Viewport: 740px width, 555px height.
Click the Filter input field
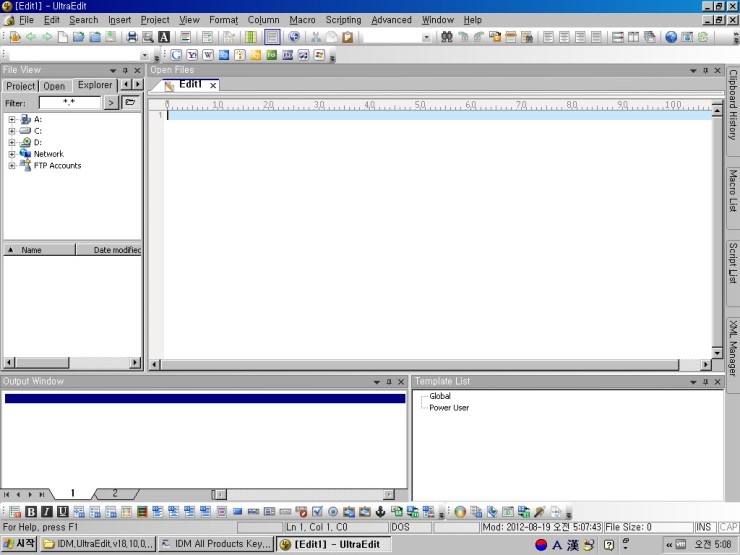coord(69,102)
